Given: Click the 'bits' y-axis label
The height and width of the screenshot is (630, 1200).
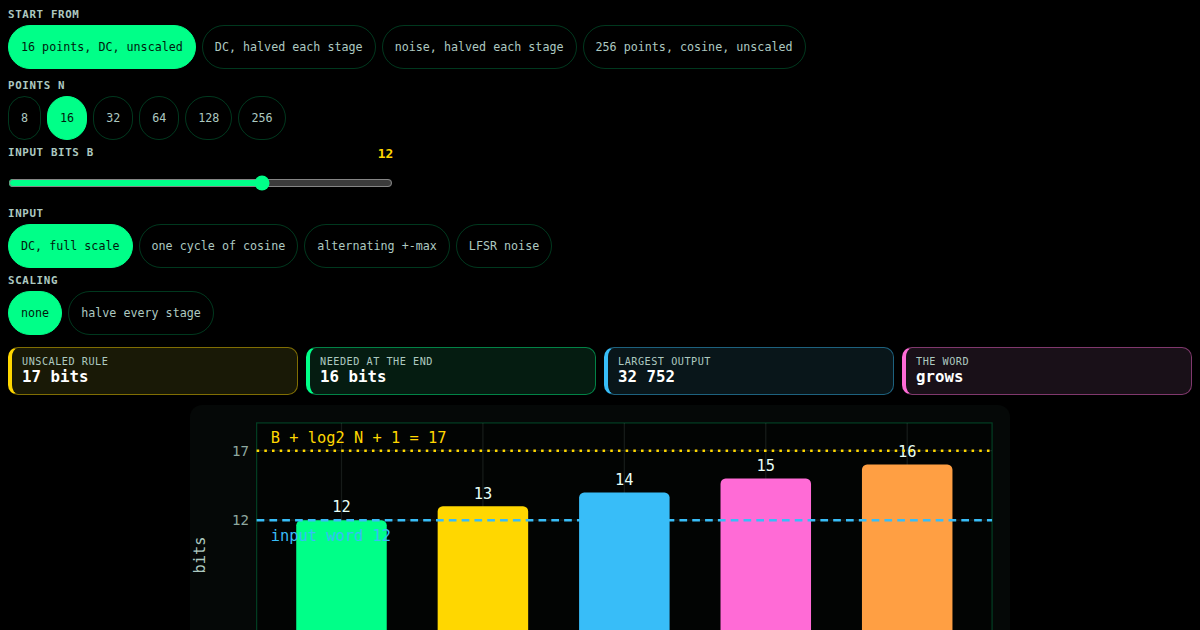Looking at the screenshot, I should point(200,555).
